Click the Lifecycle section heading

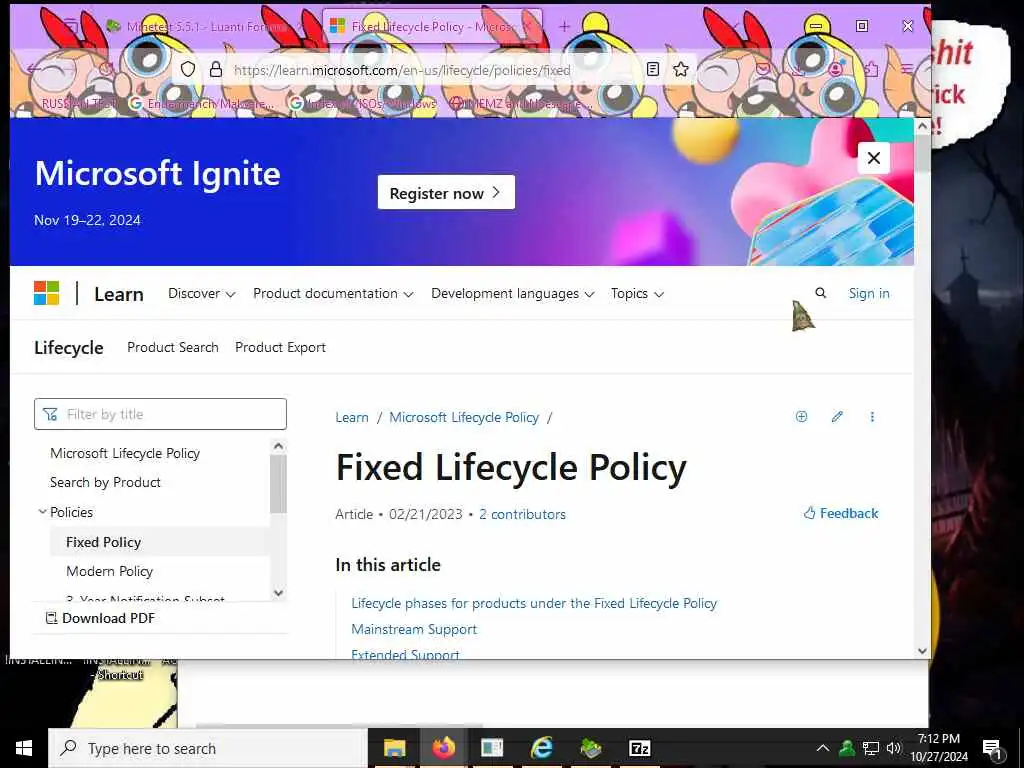(69, 347)
